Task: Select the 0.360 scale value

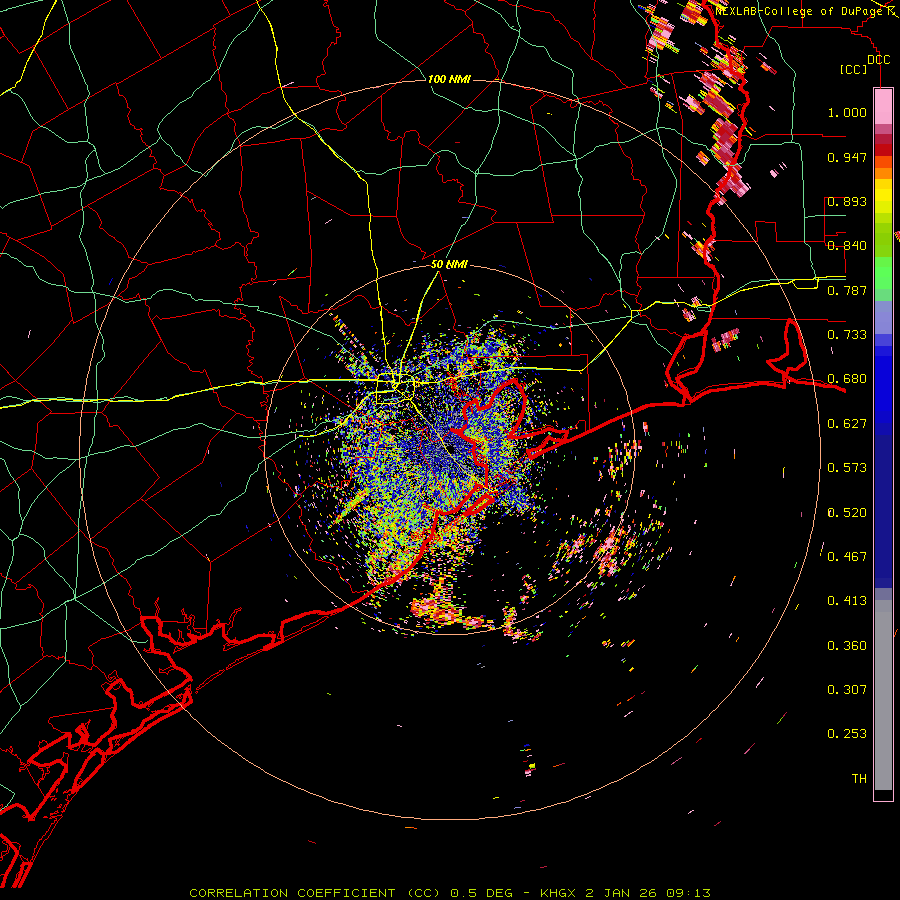Action: [x=847, y=646]
